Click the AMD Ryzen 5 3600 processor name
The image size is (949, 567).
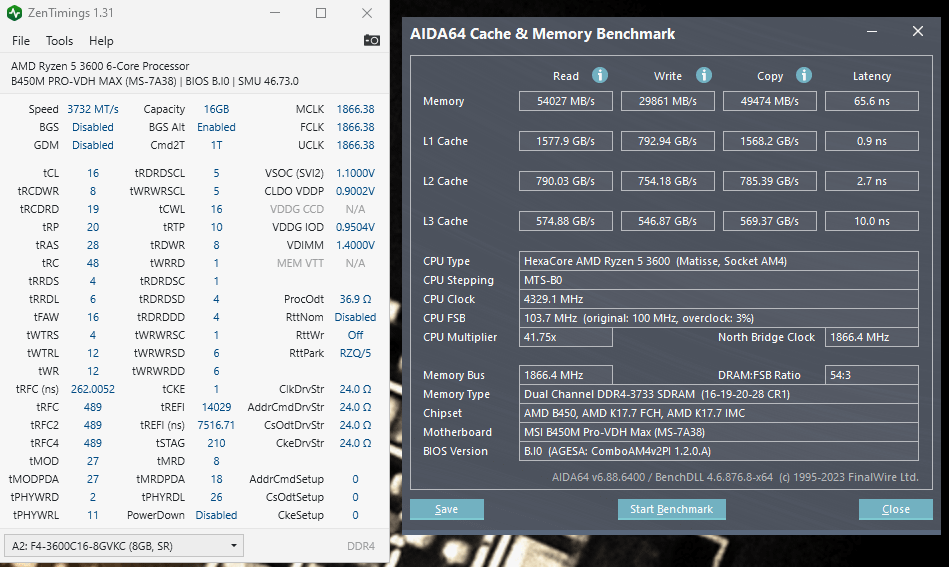point(100,66)
